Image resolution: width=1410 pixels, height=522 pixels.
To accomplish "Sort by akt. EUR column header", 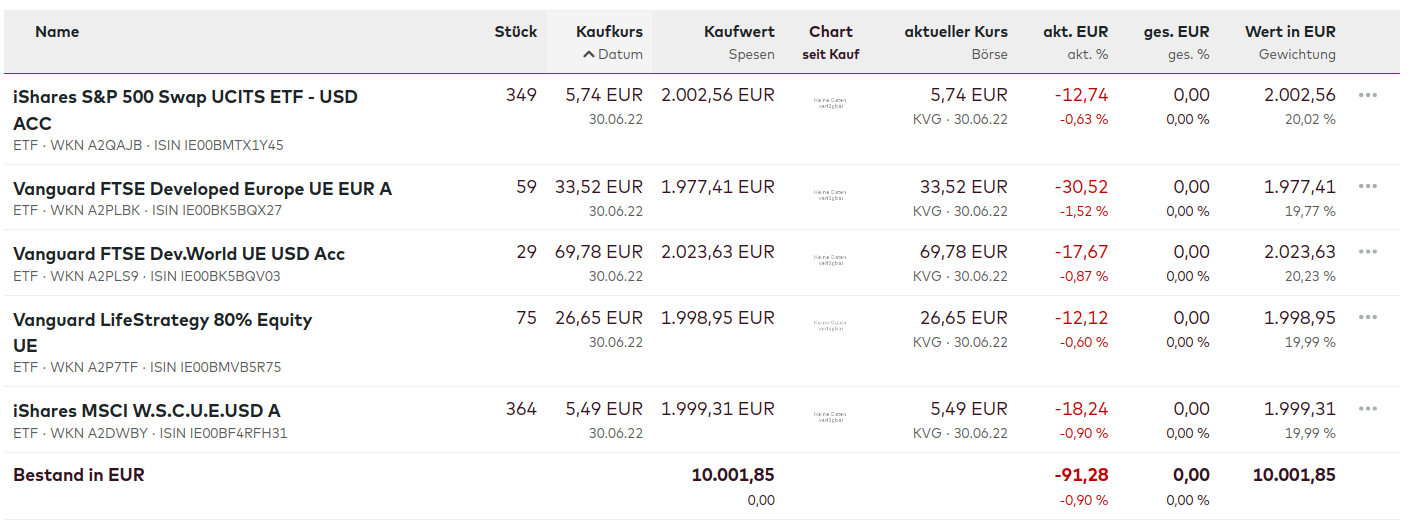I will click(x=1080, y=32).
